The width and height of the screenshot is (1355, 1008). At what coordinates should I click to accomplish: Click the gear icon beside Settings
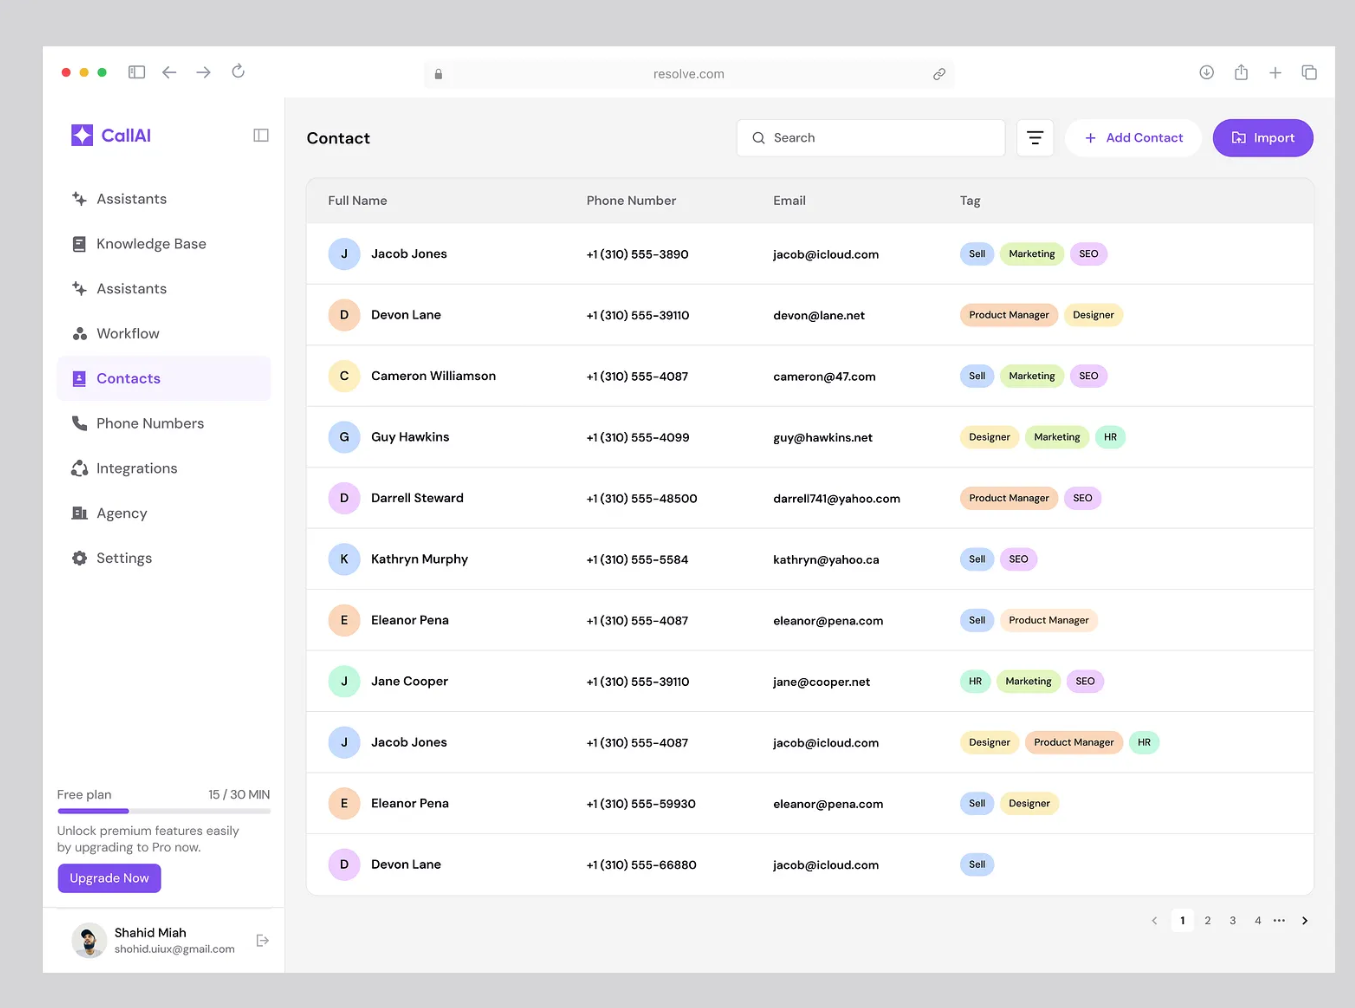tap(80, 558)
